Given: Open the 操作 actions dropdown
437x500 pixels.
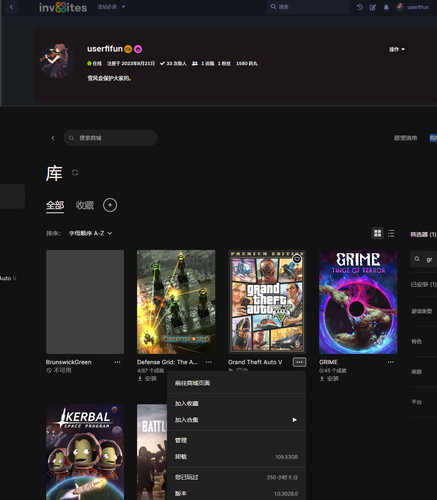Looking at the screenshot, I should pyautogui.click(x=397, y=49).
